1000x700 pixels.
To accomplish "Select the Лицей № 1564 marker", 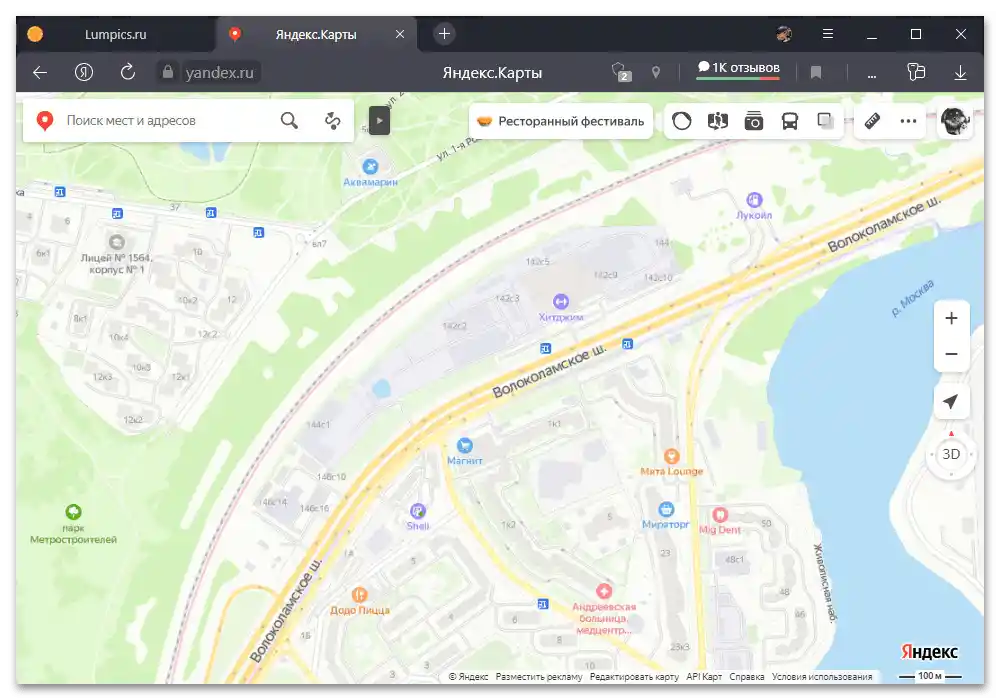I will (x=117, y=242).
